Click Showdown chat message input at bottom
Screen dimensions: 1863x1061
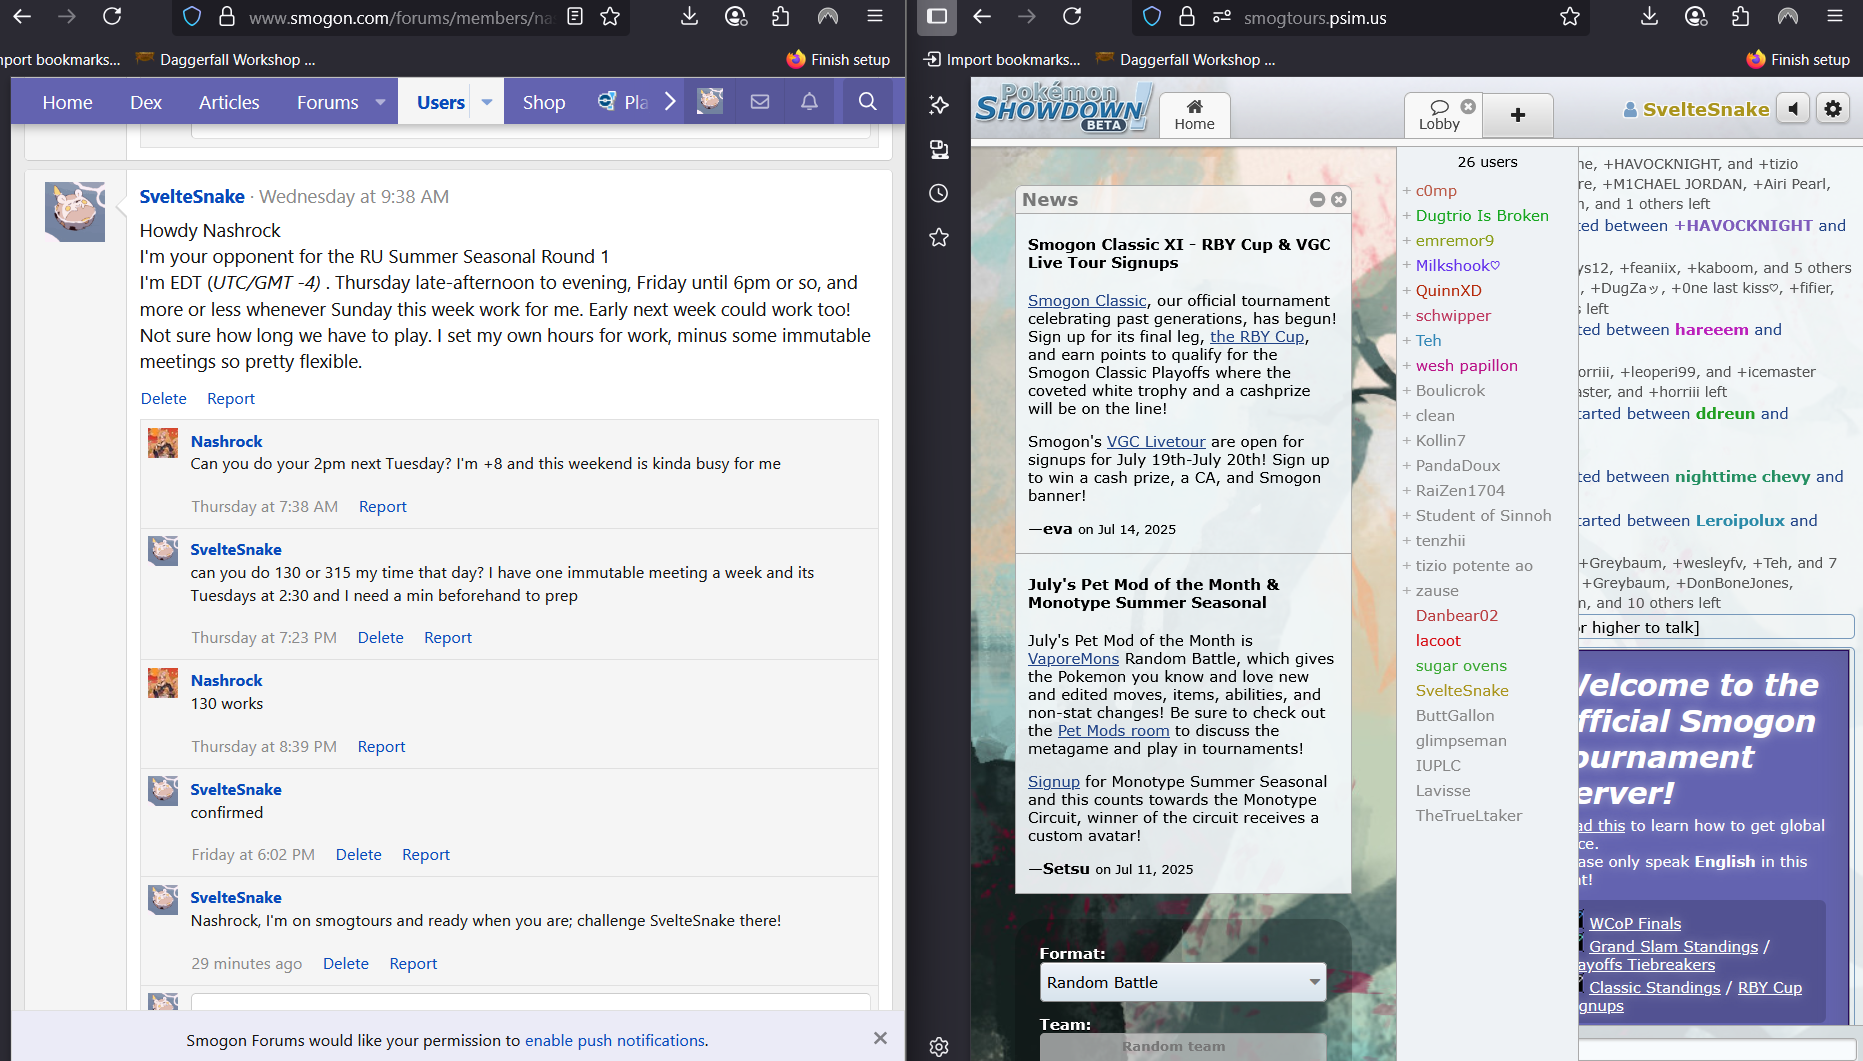point(1717,1050)
